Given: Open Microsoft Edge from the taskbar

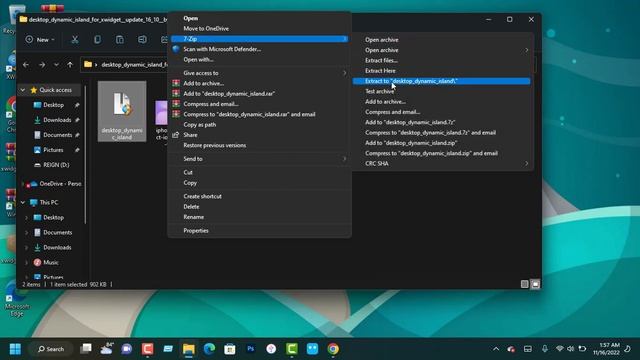Looking at the screenshot, I should pyautogui.click(x=209, y=349).
